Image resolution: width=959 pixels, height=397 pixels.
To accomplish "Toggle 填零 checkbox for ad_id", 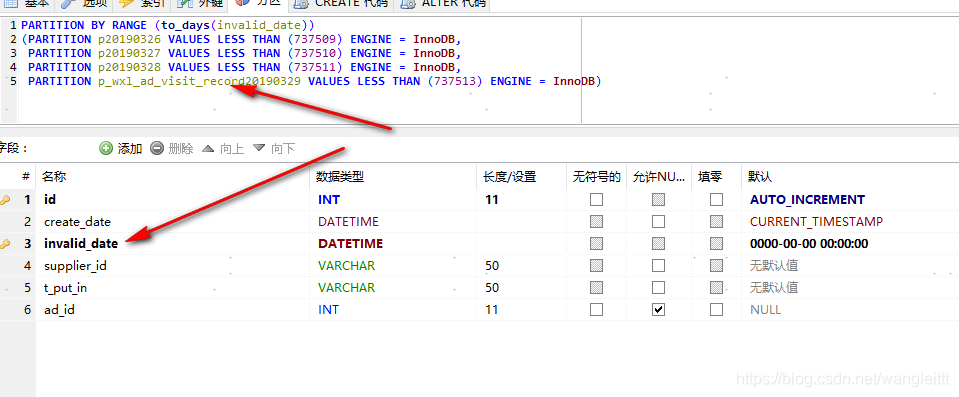I will pyautogui.click(x=716, y=310).
